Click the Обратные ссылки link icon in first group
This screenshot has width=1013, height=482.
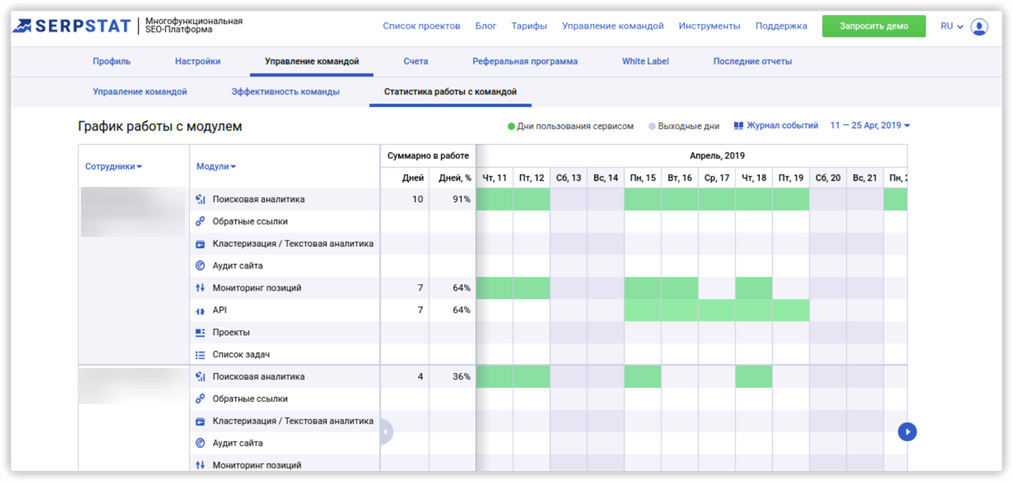(200, 222)
